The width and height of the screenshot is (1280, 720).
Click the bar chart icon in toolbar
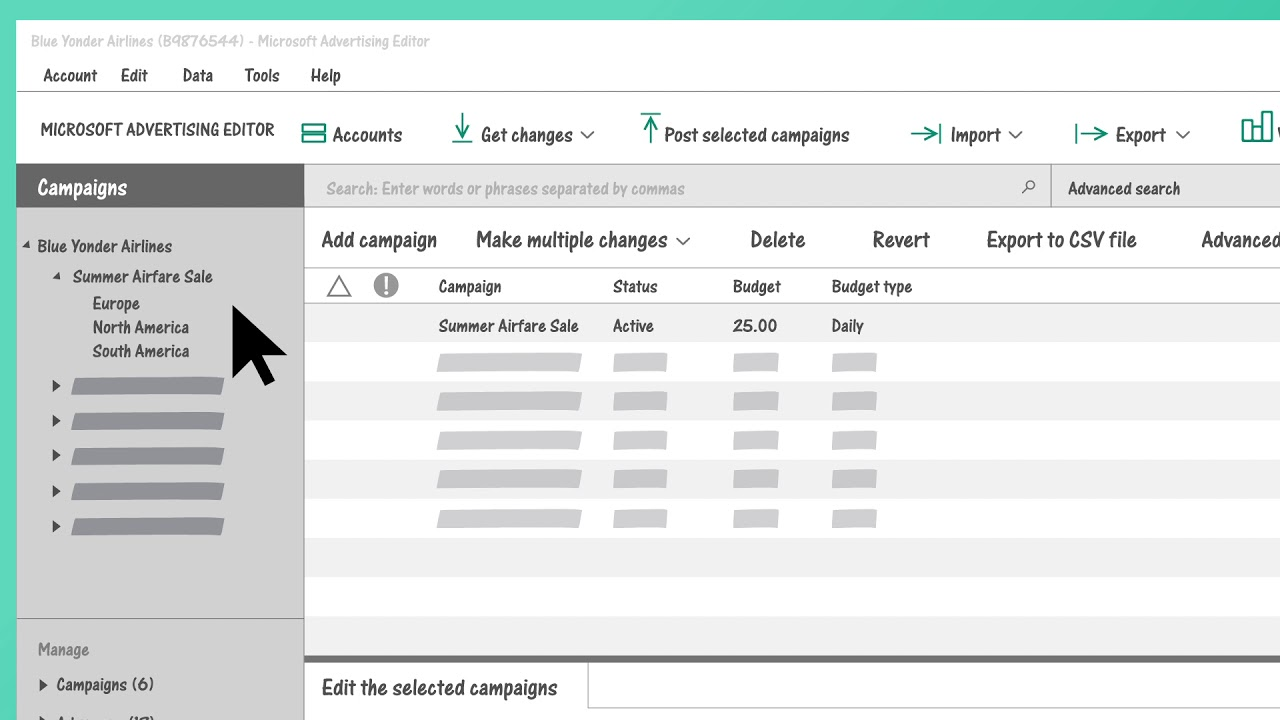coord(1258,127)
